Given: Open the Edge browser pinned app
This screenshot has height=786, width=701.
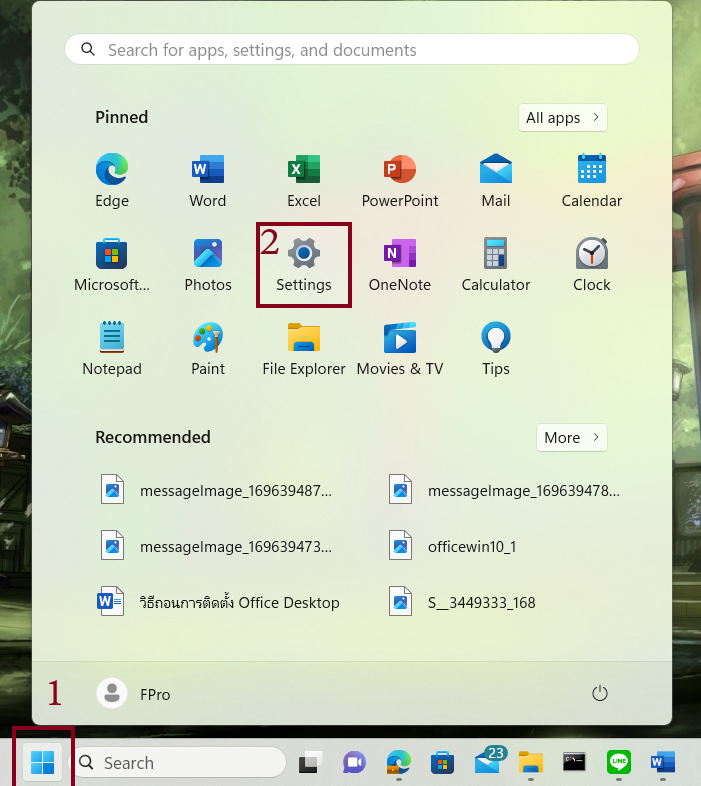Looking at the screenshot, I should [x=112, y=181].
